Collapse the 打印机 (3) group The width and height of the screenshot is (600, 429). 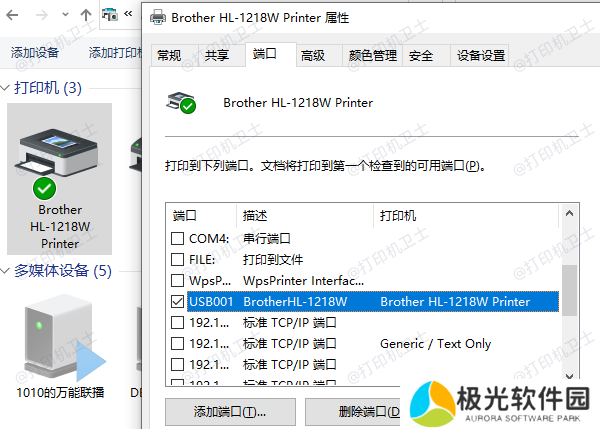(x=5, y=88)
